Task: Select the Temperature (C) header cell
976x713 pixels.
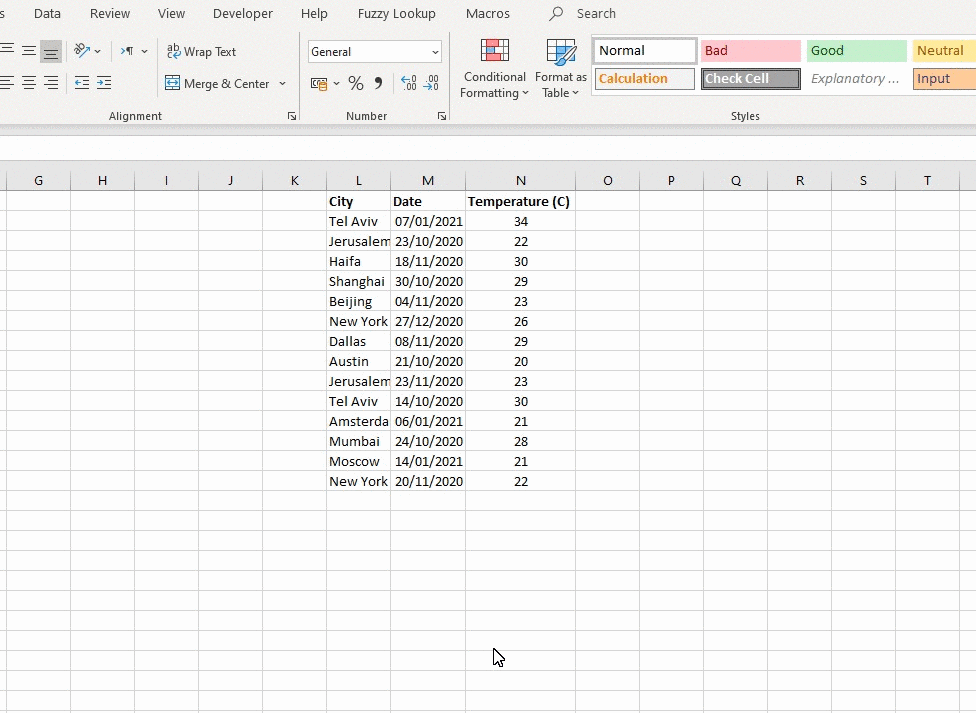Action: (519, 202)
